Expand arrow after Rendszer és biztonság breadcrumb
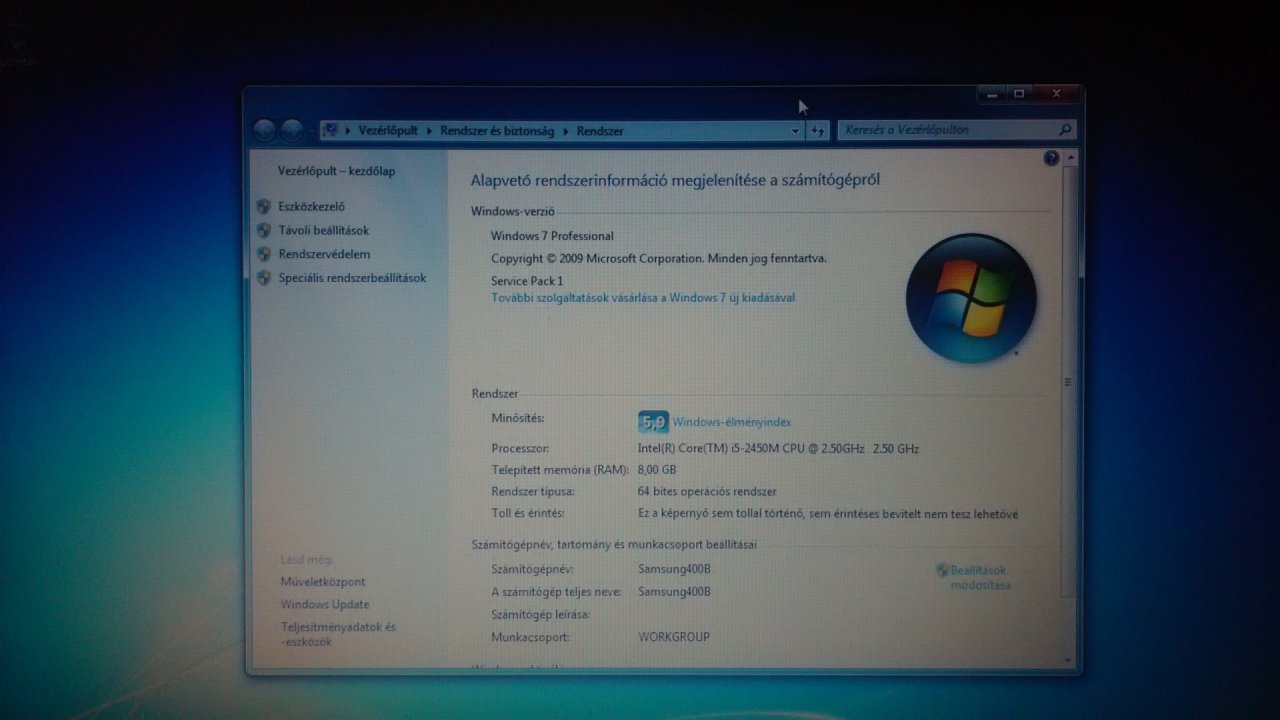The height and width of the screenshot is (720, 1280). (x=566, y=131)
